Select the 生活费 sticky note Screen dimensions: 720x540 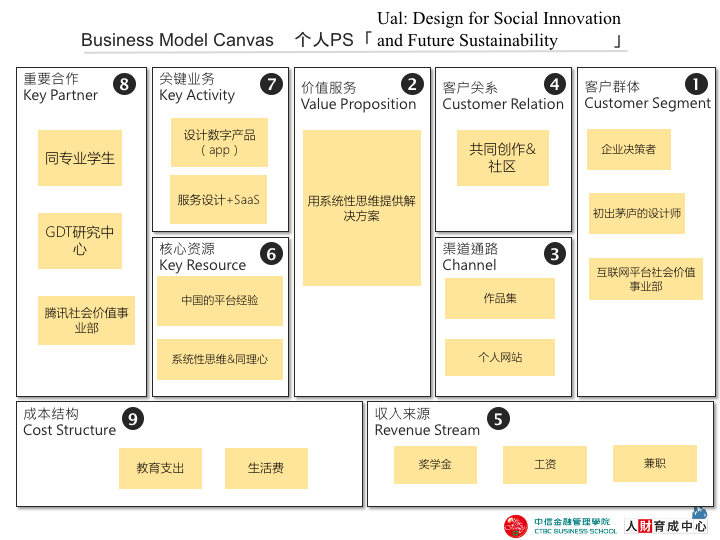(266, 468)
